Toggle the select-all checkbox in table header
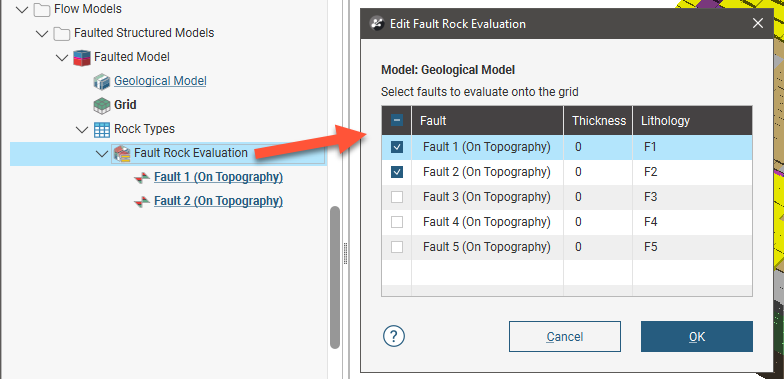The height and width of the screenshot is (379, 784). [x=397, y=120]
